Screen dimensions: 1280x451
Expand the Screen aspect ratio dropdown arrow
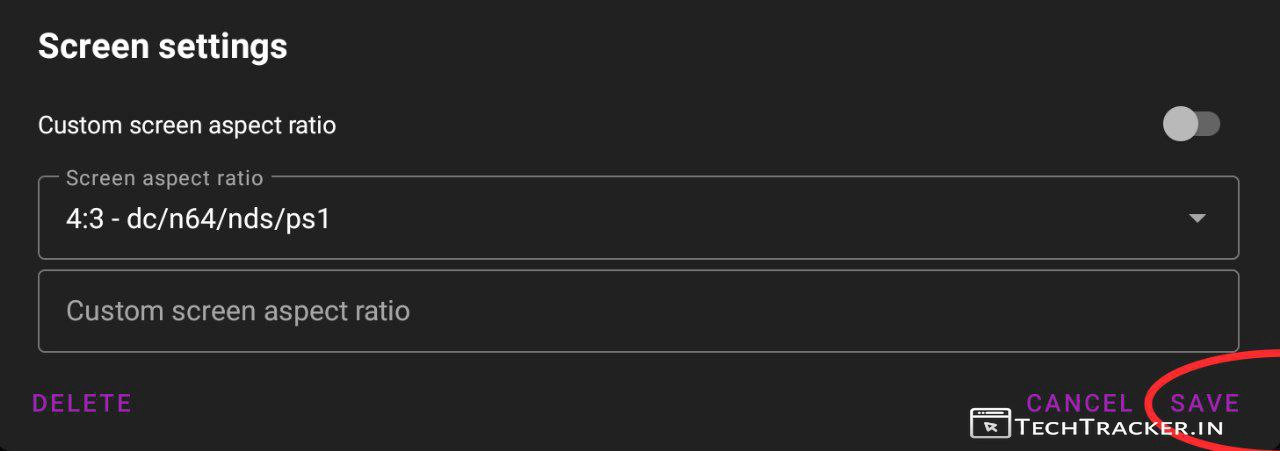coord(1197,218)
